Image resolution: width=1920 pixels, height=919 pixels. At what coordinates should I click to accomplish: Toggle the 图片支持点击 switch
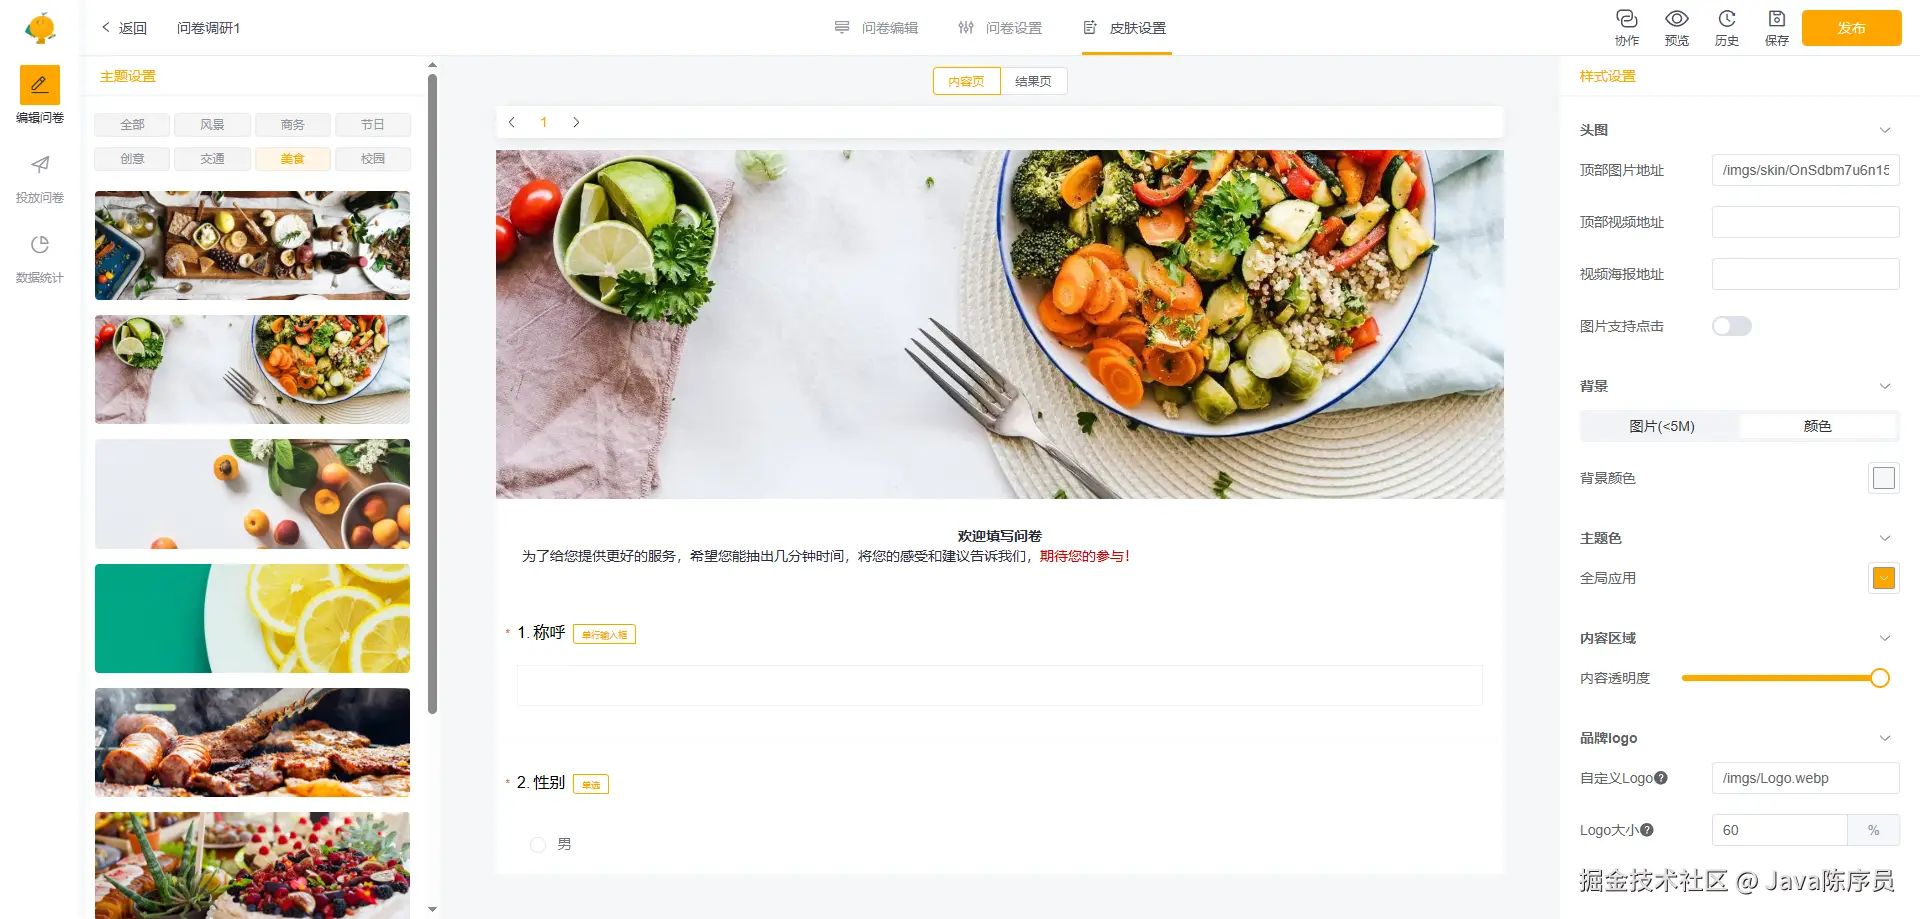[x=1732, y=326]
